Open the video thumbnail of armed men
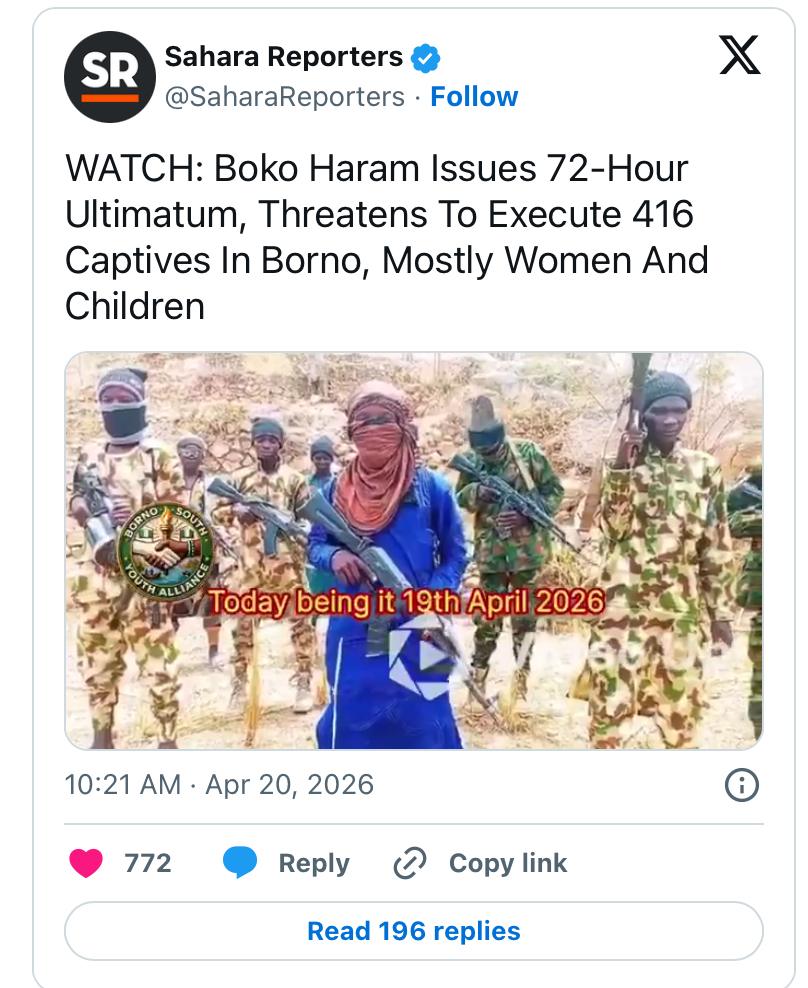Viewport: 808px width, 988px height. (x=560, y=480)
